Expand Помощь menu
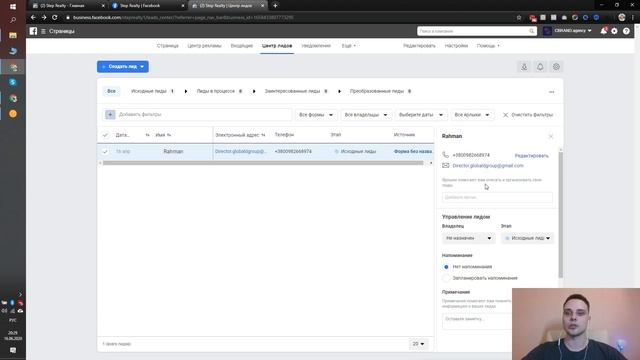640x360 pixels. (488, 46)
